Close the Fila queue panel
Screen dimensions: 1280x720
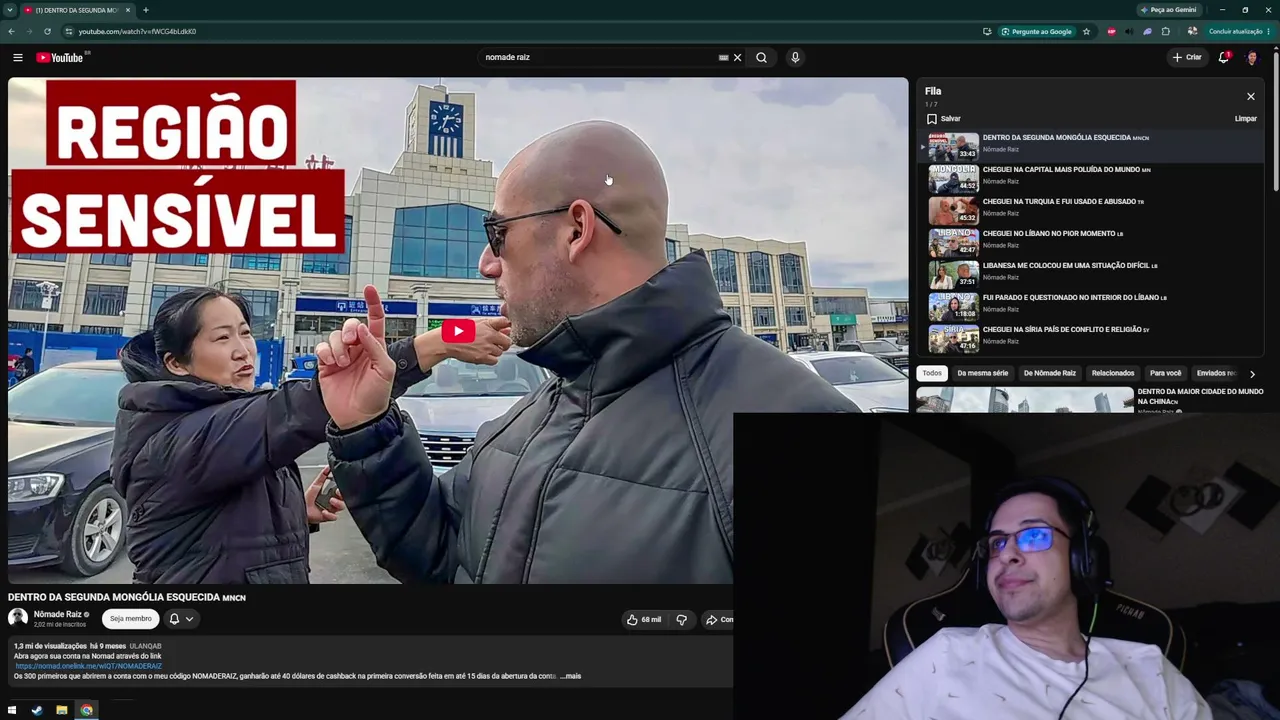pos(1250,97)
